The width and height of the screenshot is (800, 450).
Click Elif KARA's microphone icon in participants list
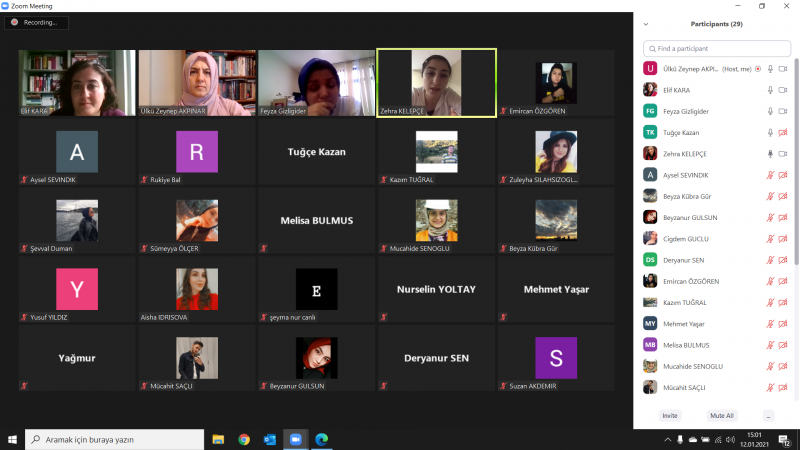(770, 89)
